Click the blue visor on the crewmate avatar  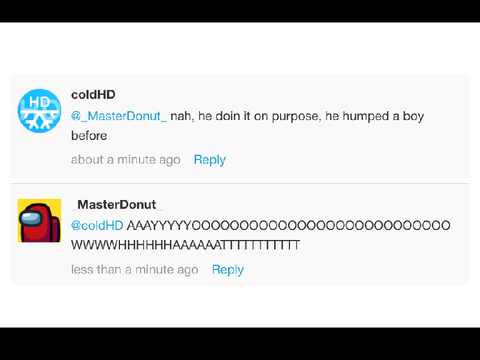(x=31, y=219)
